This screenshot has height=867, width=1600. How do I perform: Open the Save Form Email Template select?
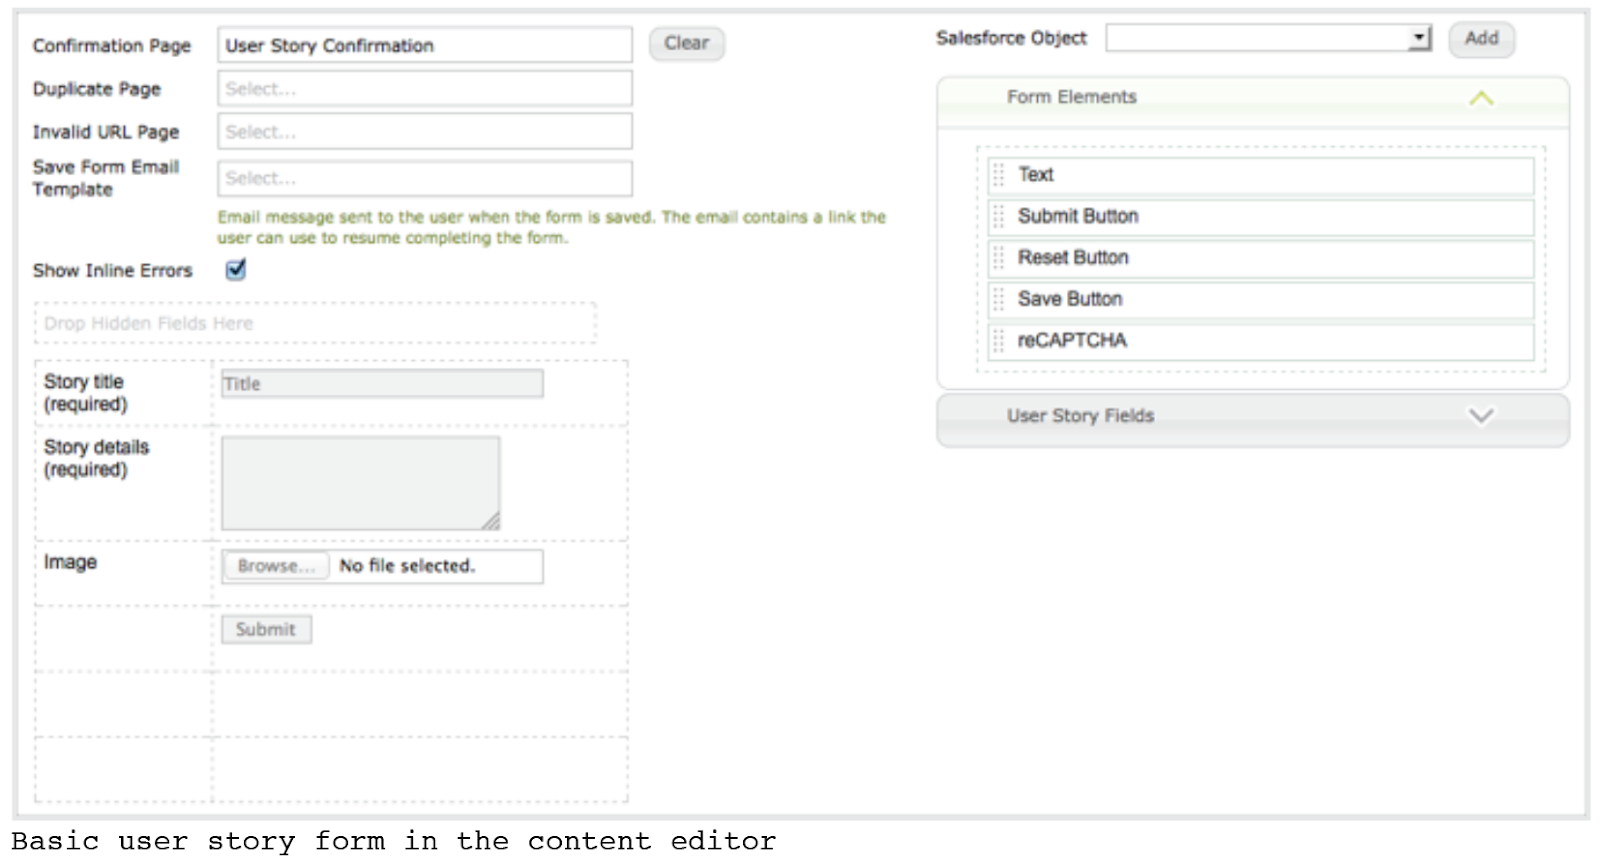tap(424, 179)
